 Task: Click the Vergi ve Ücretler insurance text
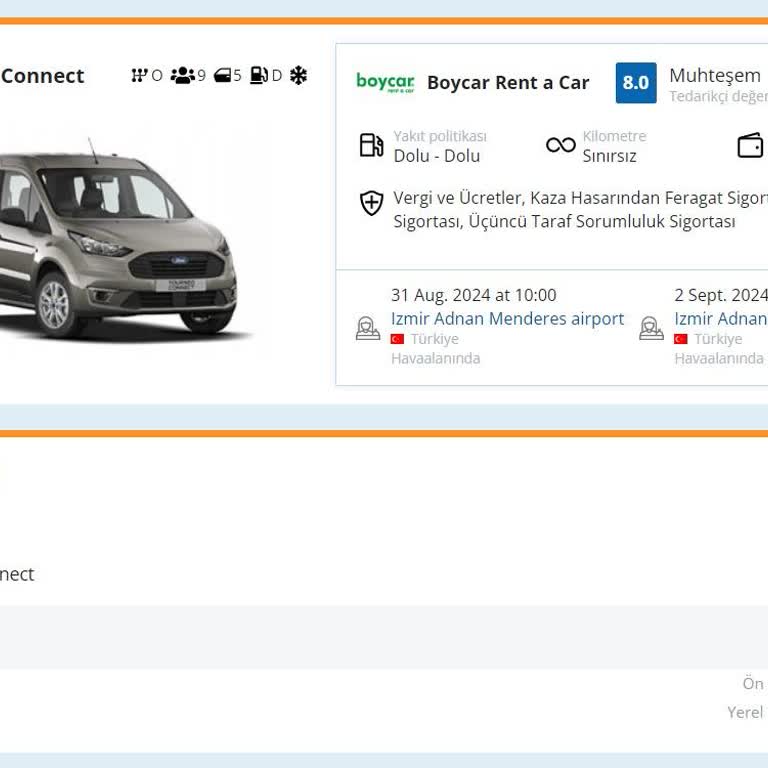pos(580,209)
